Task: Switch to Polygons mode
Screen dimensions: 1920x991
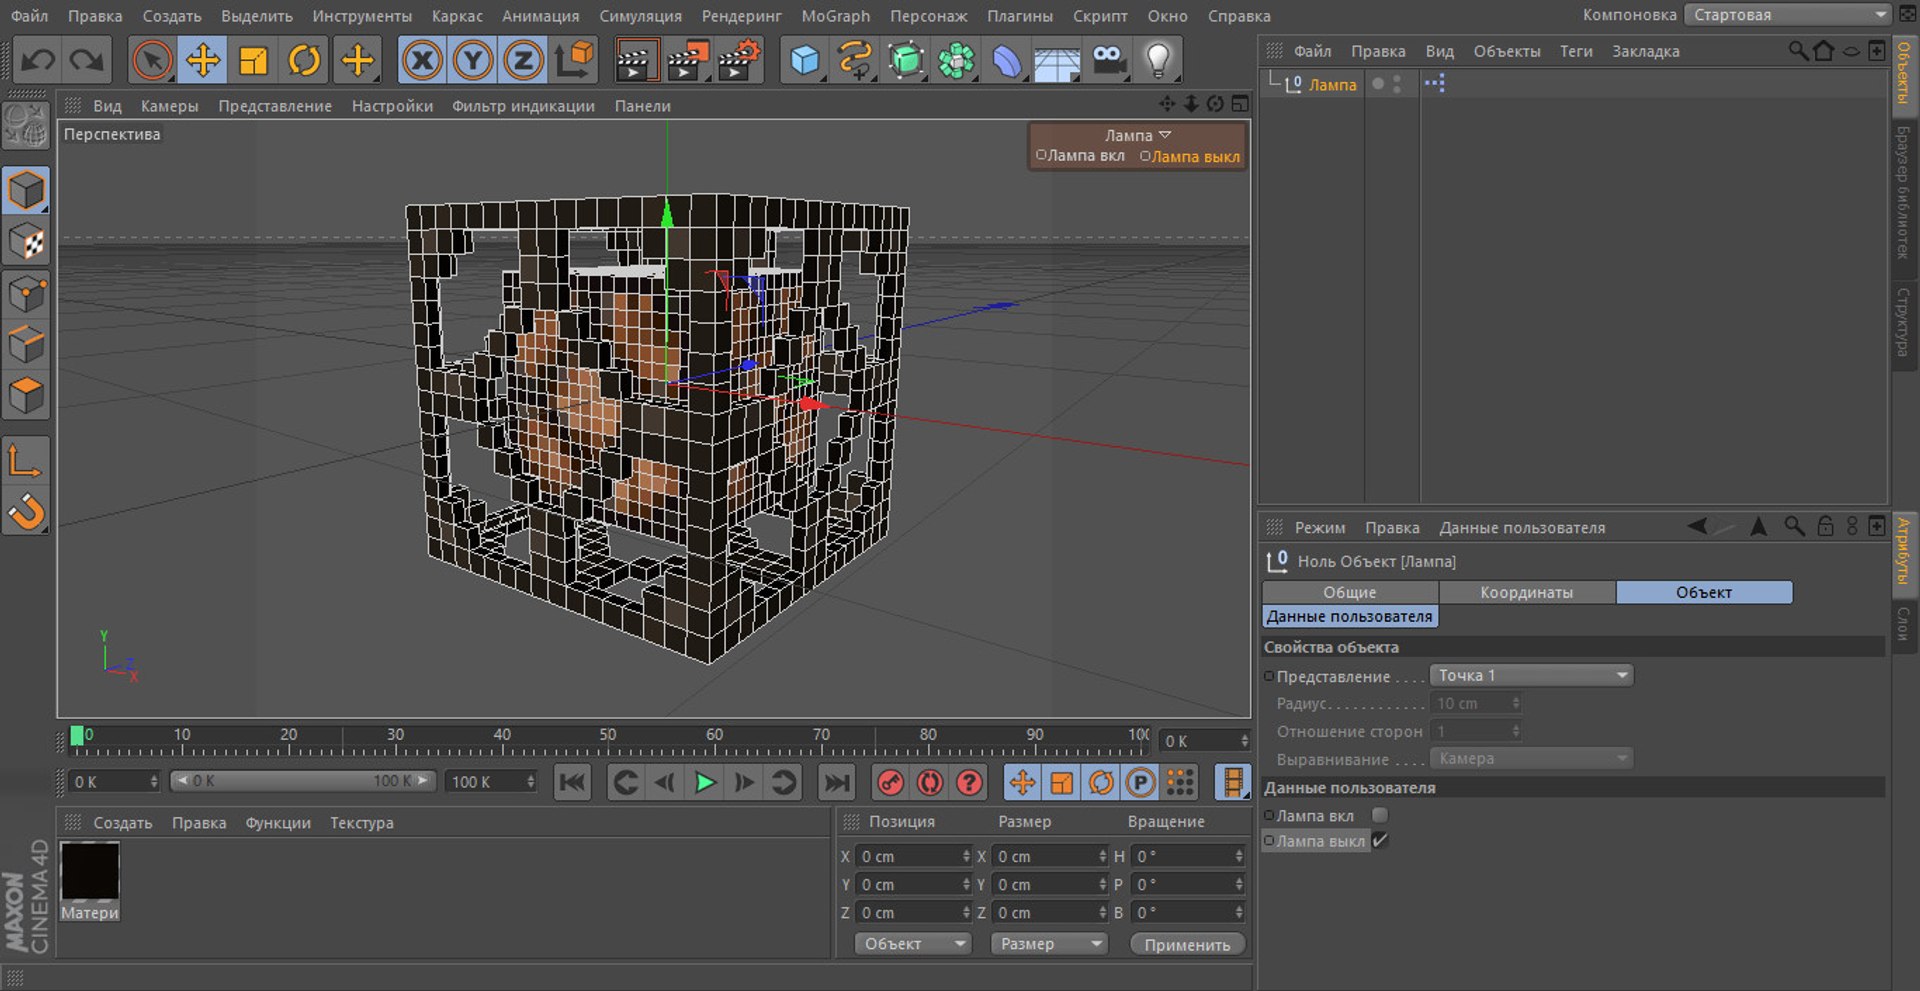Action: (26, 396)
